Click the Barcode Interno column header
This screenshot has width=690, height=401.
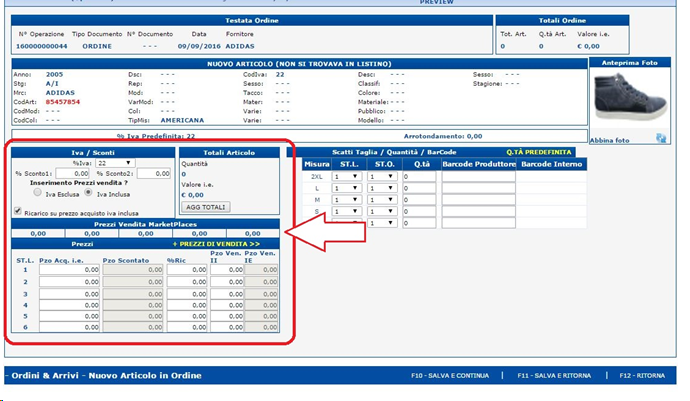tap(551, 164)
